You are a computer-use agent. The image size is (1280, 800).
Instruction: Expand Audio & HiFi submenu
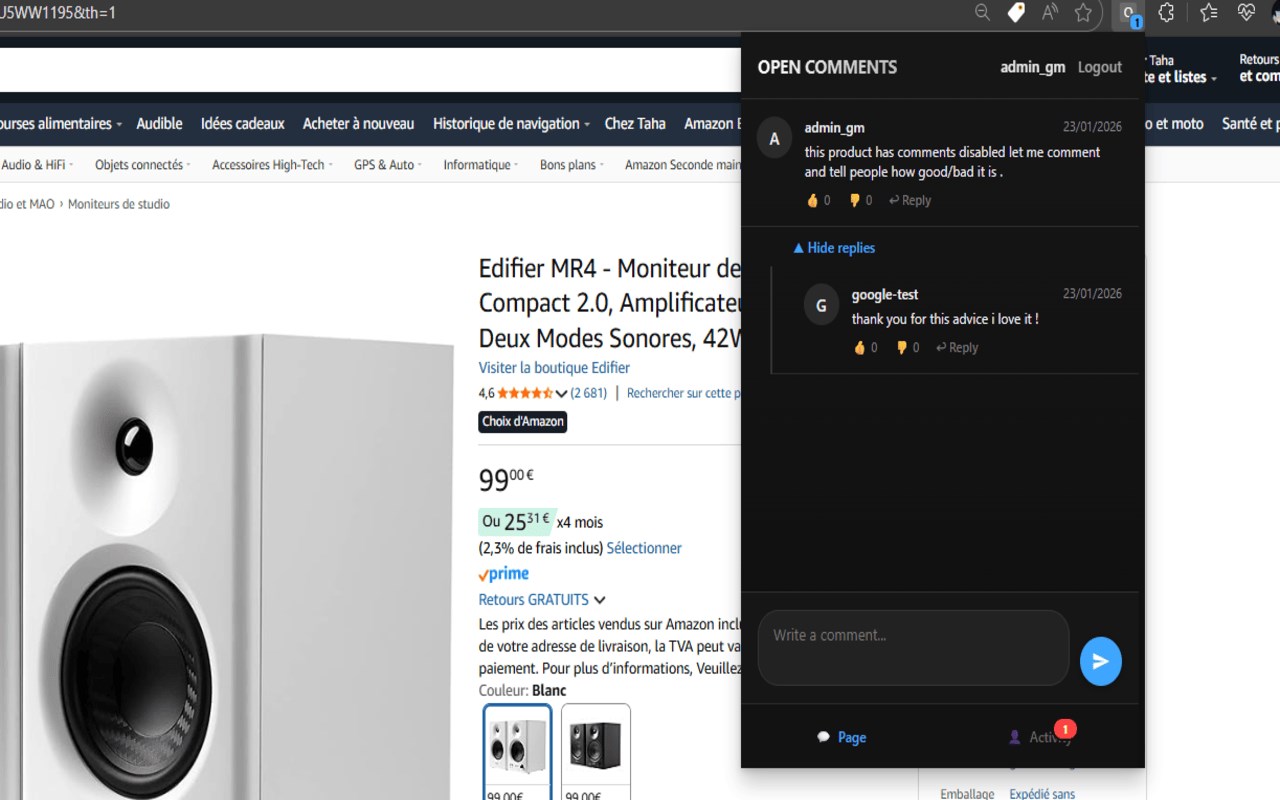tap(38, 165)
